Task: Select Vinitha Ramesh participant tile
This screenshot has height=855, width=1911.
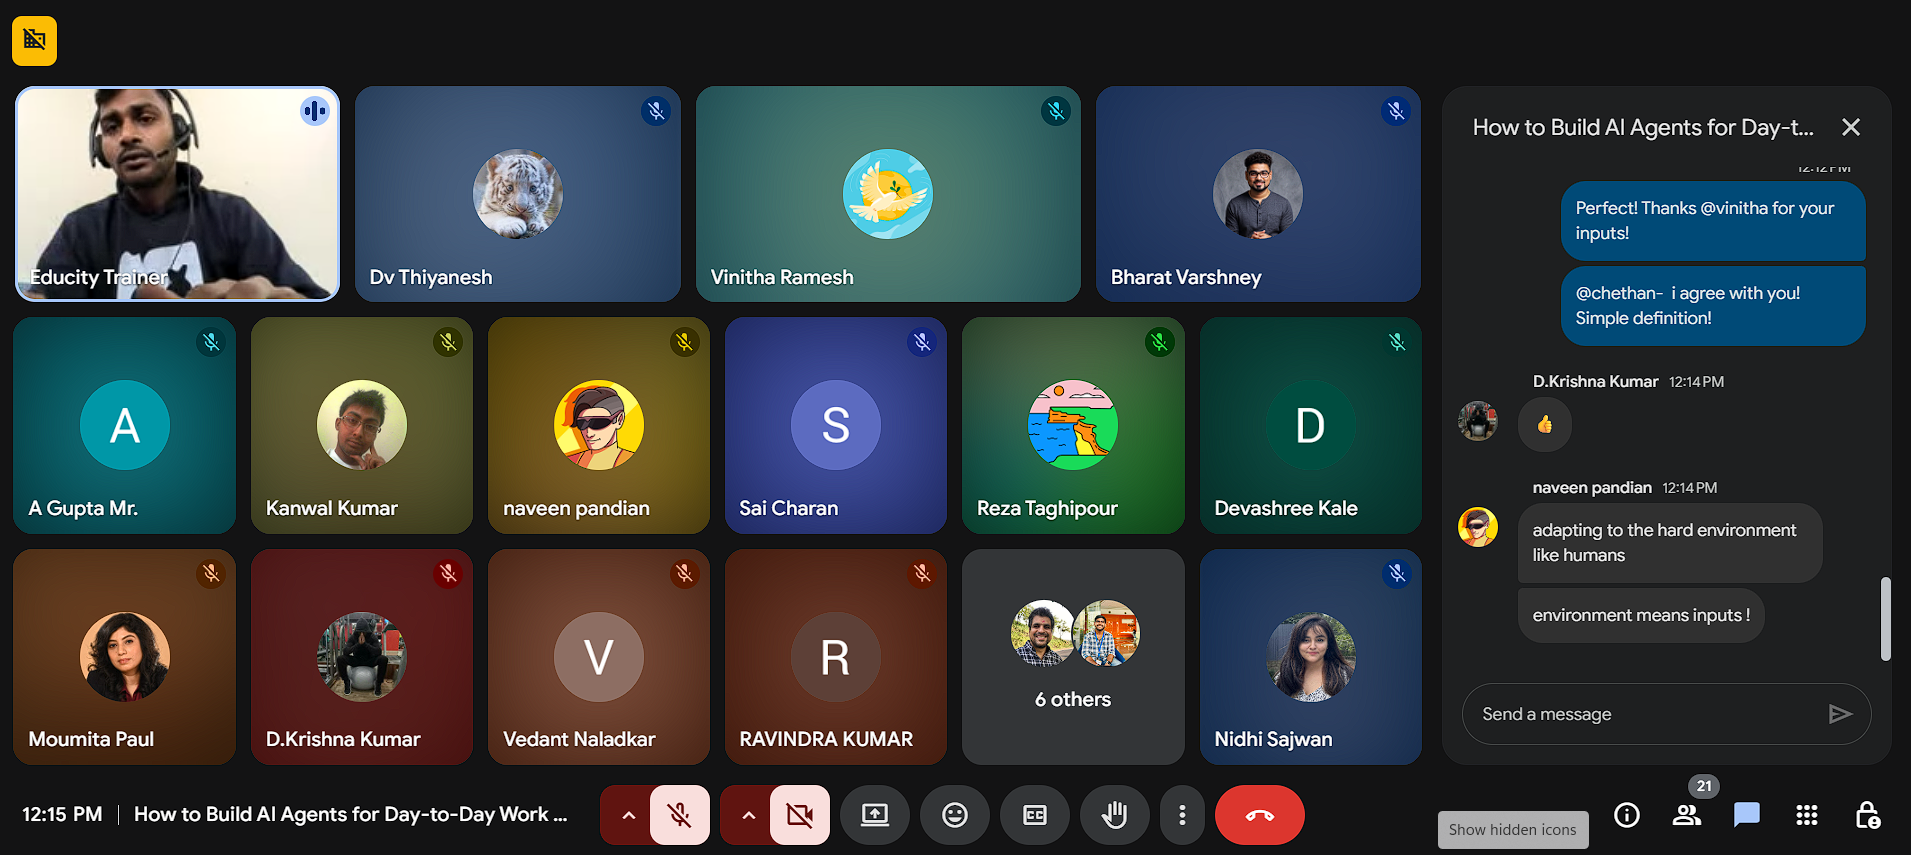Action: click(888, 194)
